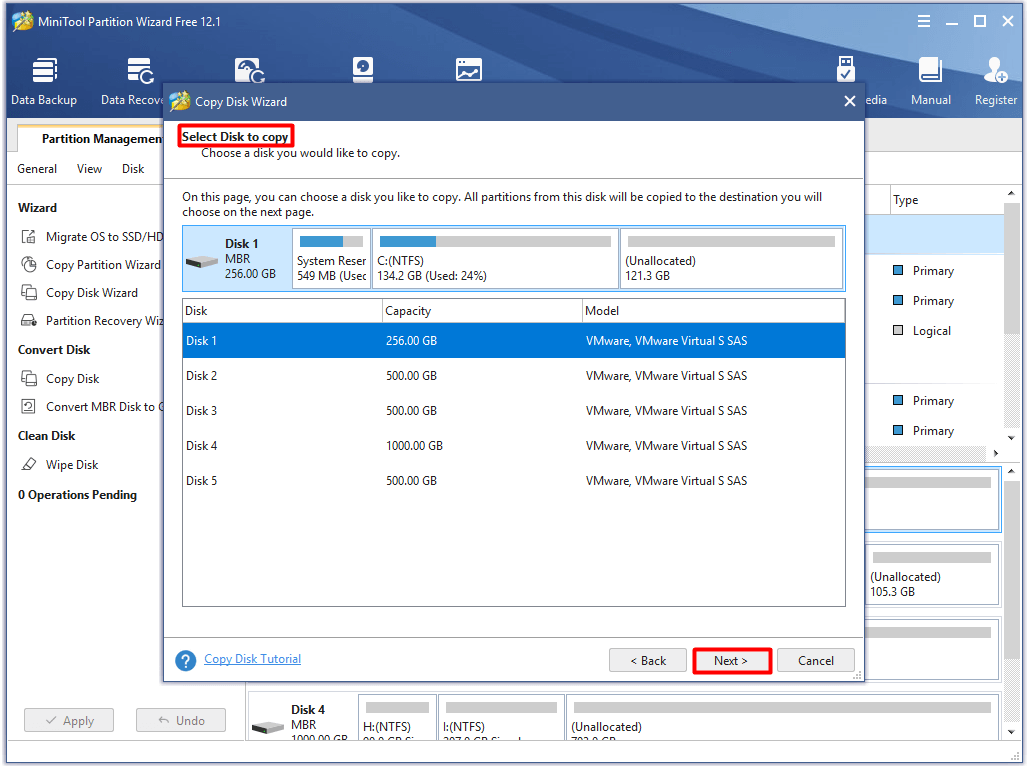Open the Disk menu
The height and width of the screenshot is (766, 1028).
(133, 169)
